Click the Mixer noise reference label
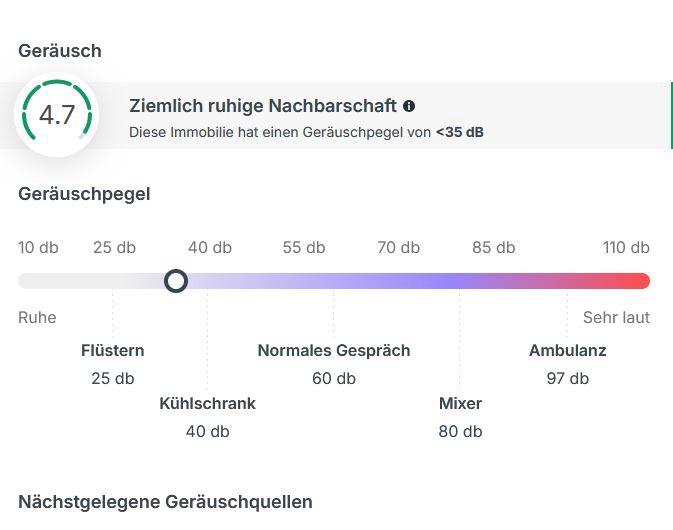The width and height of the screenshot is (673, 530). coord(460,404)
